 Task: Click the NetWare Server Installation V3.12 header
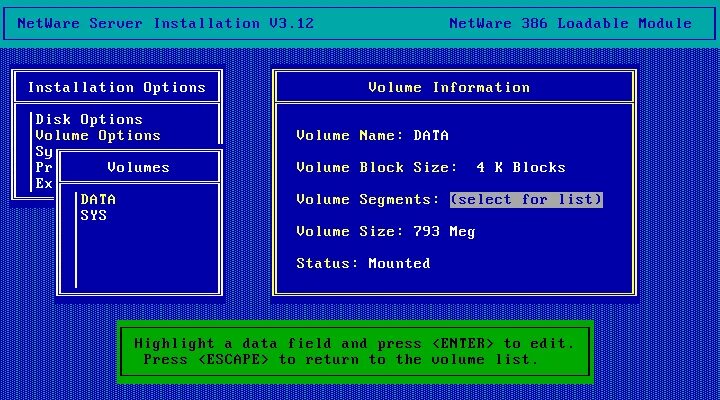(165, 23)
